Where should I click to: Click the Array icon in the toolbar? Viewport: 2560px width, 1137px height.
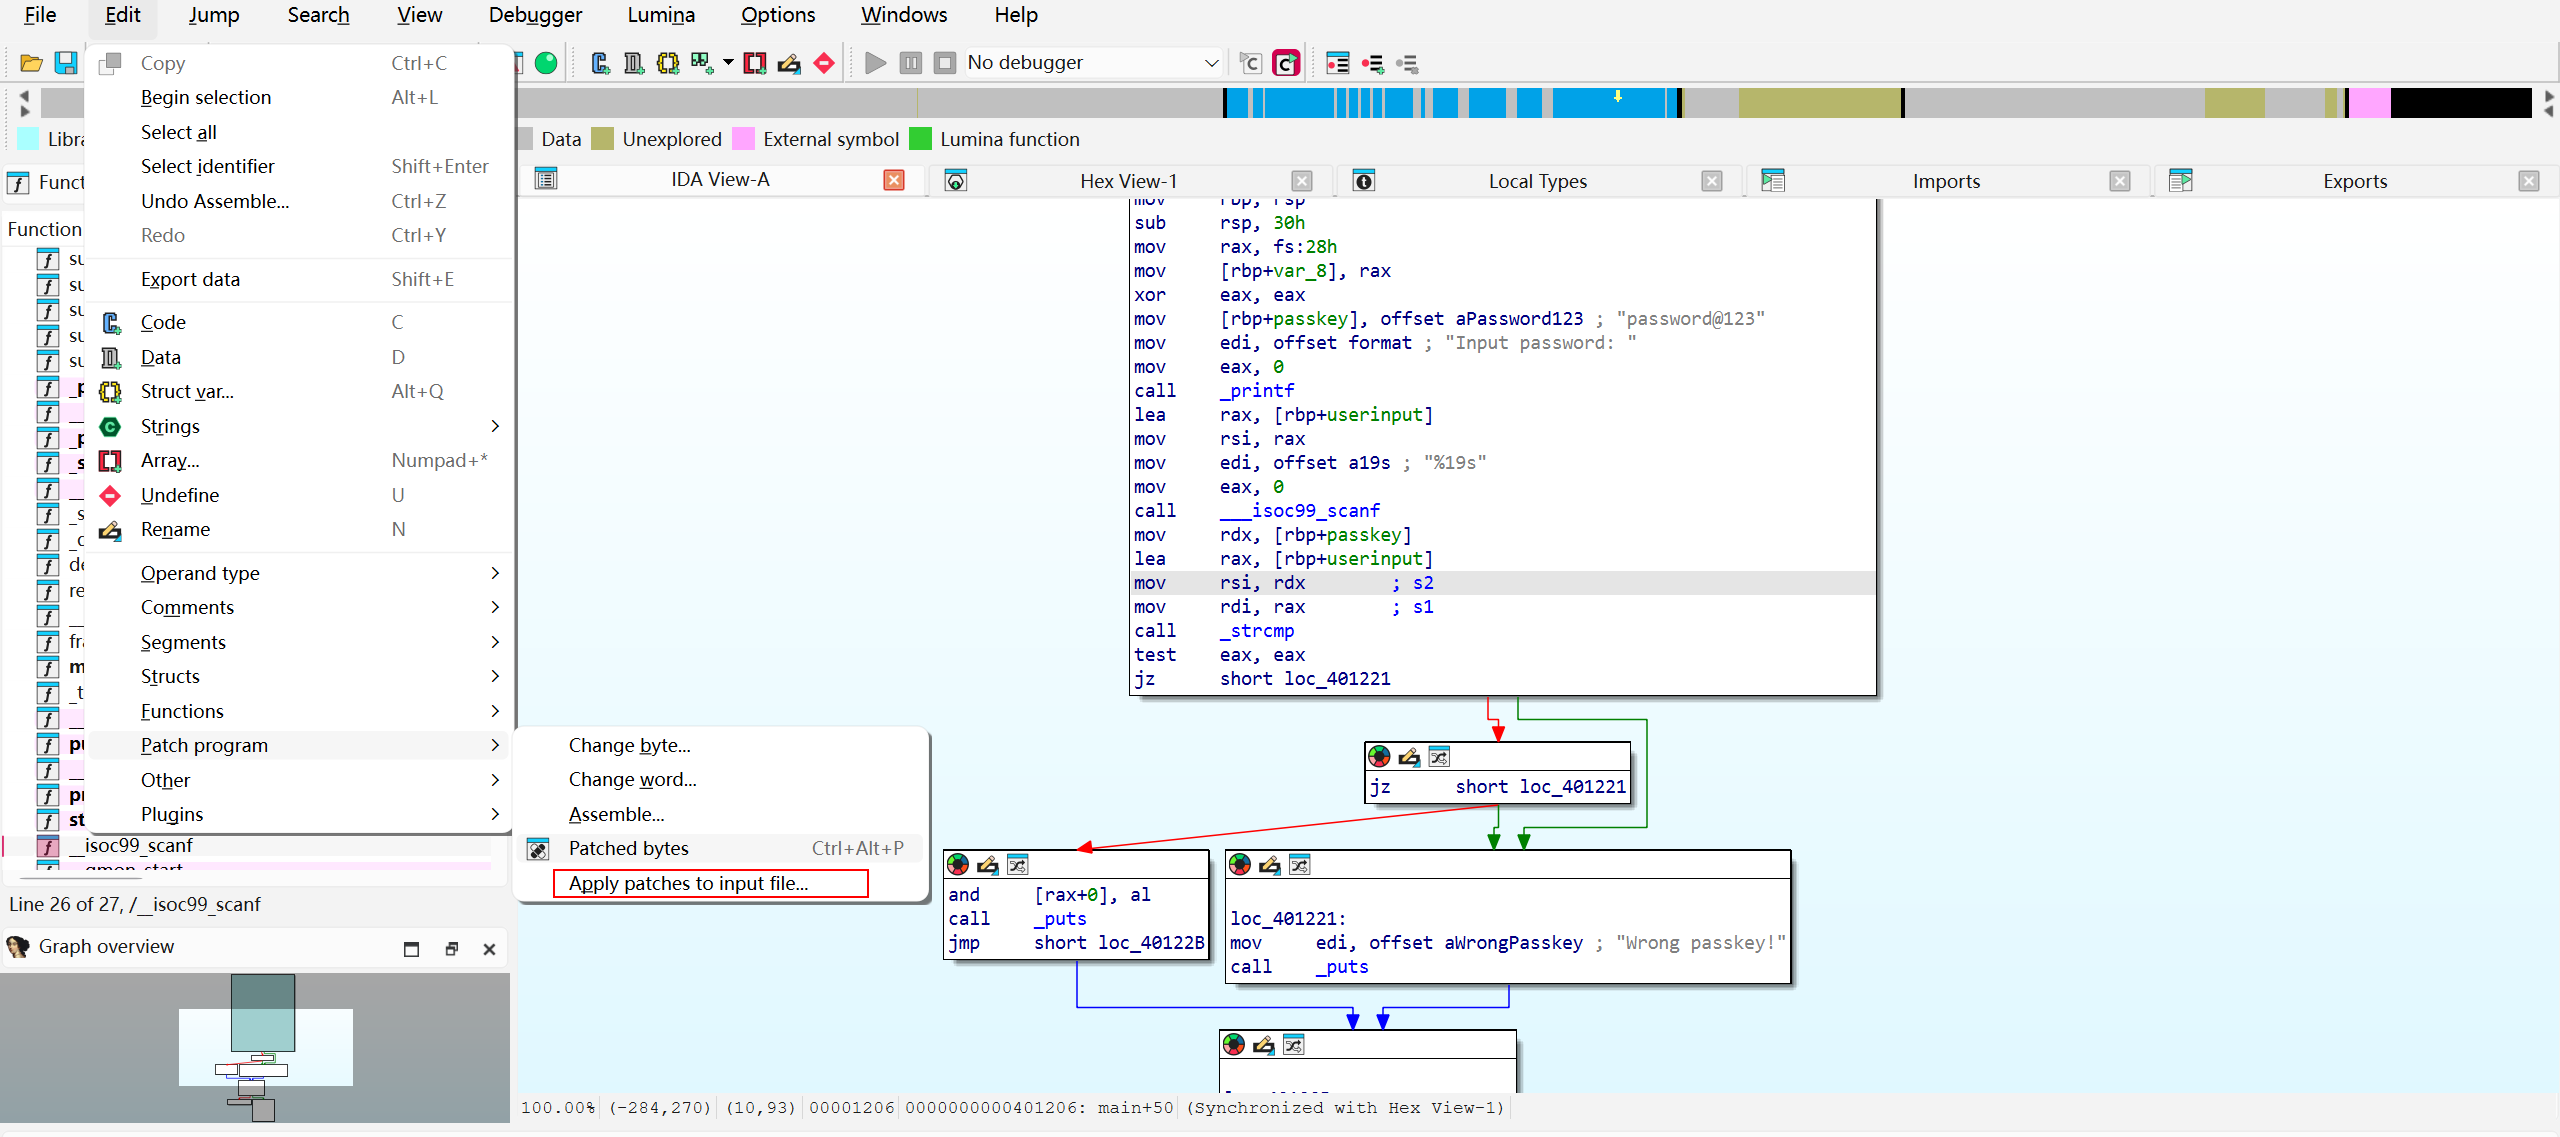coord(755,63)
